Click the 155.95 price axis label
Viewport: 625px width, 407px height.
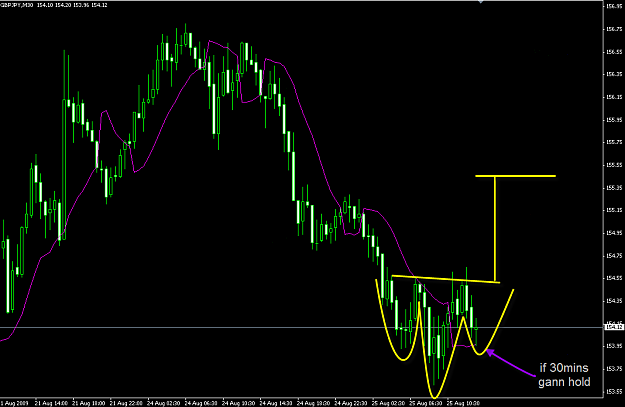(614, 120)
